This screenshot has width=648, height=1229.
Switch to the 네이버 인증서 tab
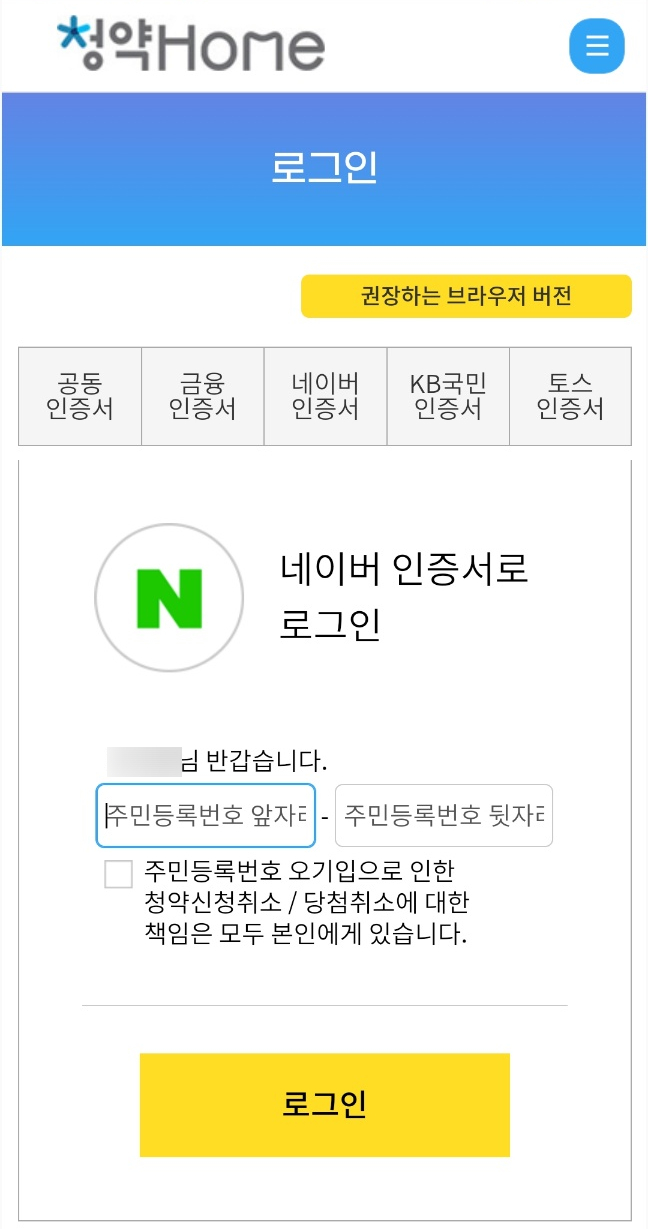pyautogui.click(x=326, y=396)
